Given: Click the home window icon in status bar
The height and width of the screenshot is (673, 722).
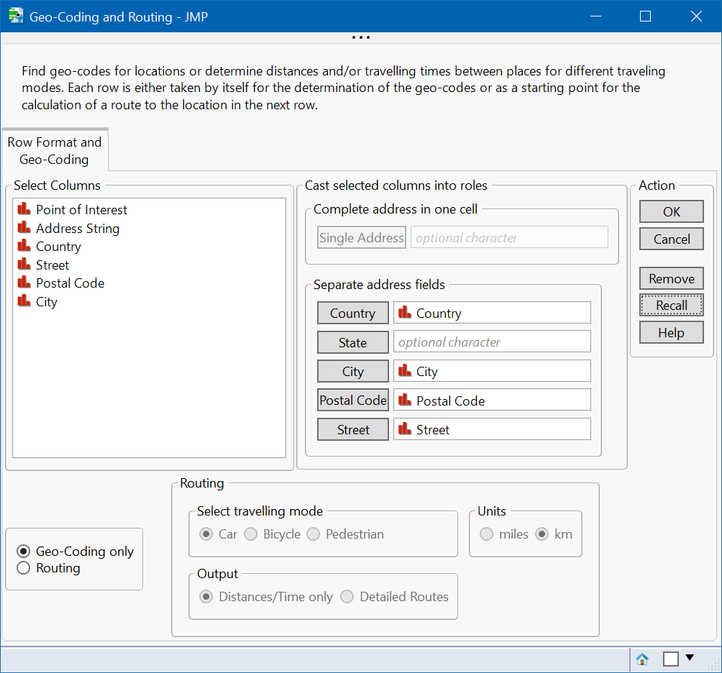Looking at the screenshot, I should pos(642,659).
